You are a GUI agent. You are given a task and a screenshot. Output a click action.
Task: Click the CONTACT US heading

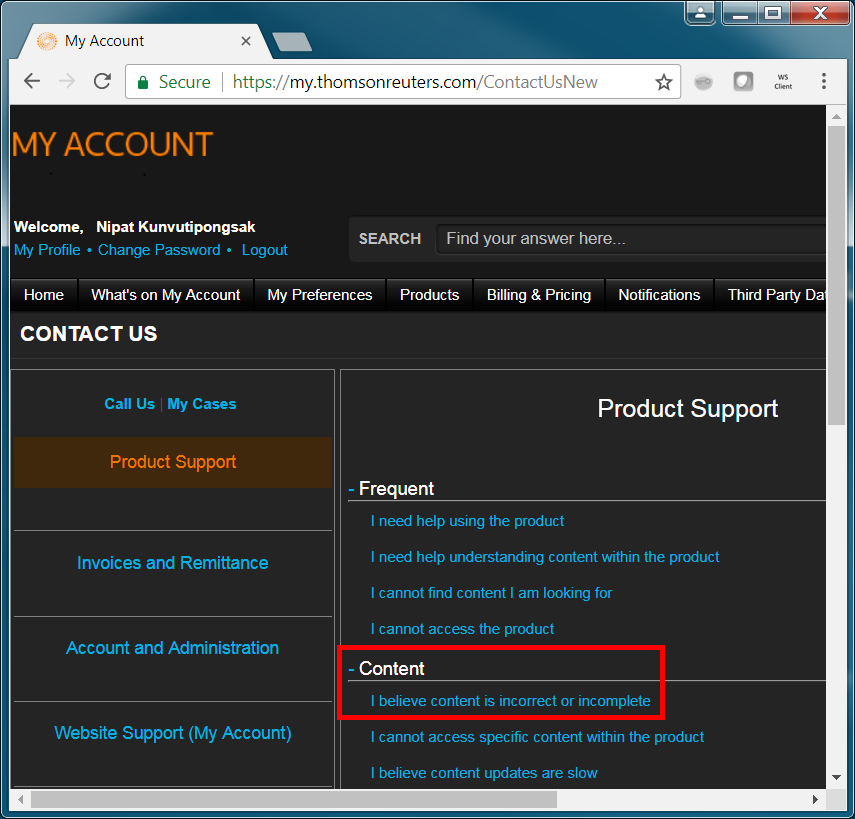(89, 334)
